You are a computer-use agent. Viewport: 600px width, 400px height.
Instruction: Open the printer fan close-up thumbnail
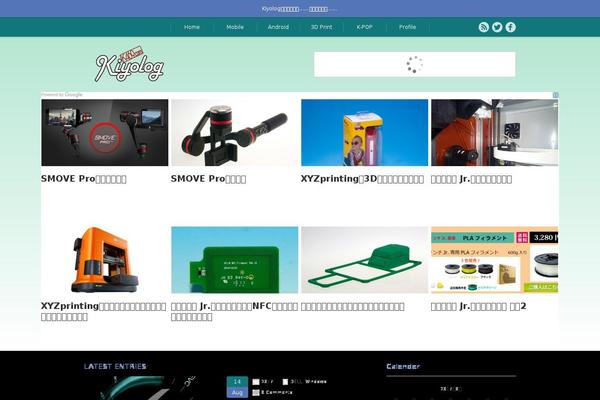click(494, 132)
